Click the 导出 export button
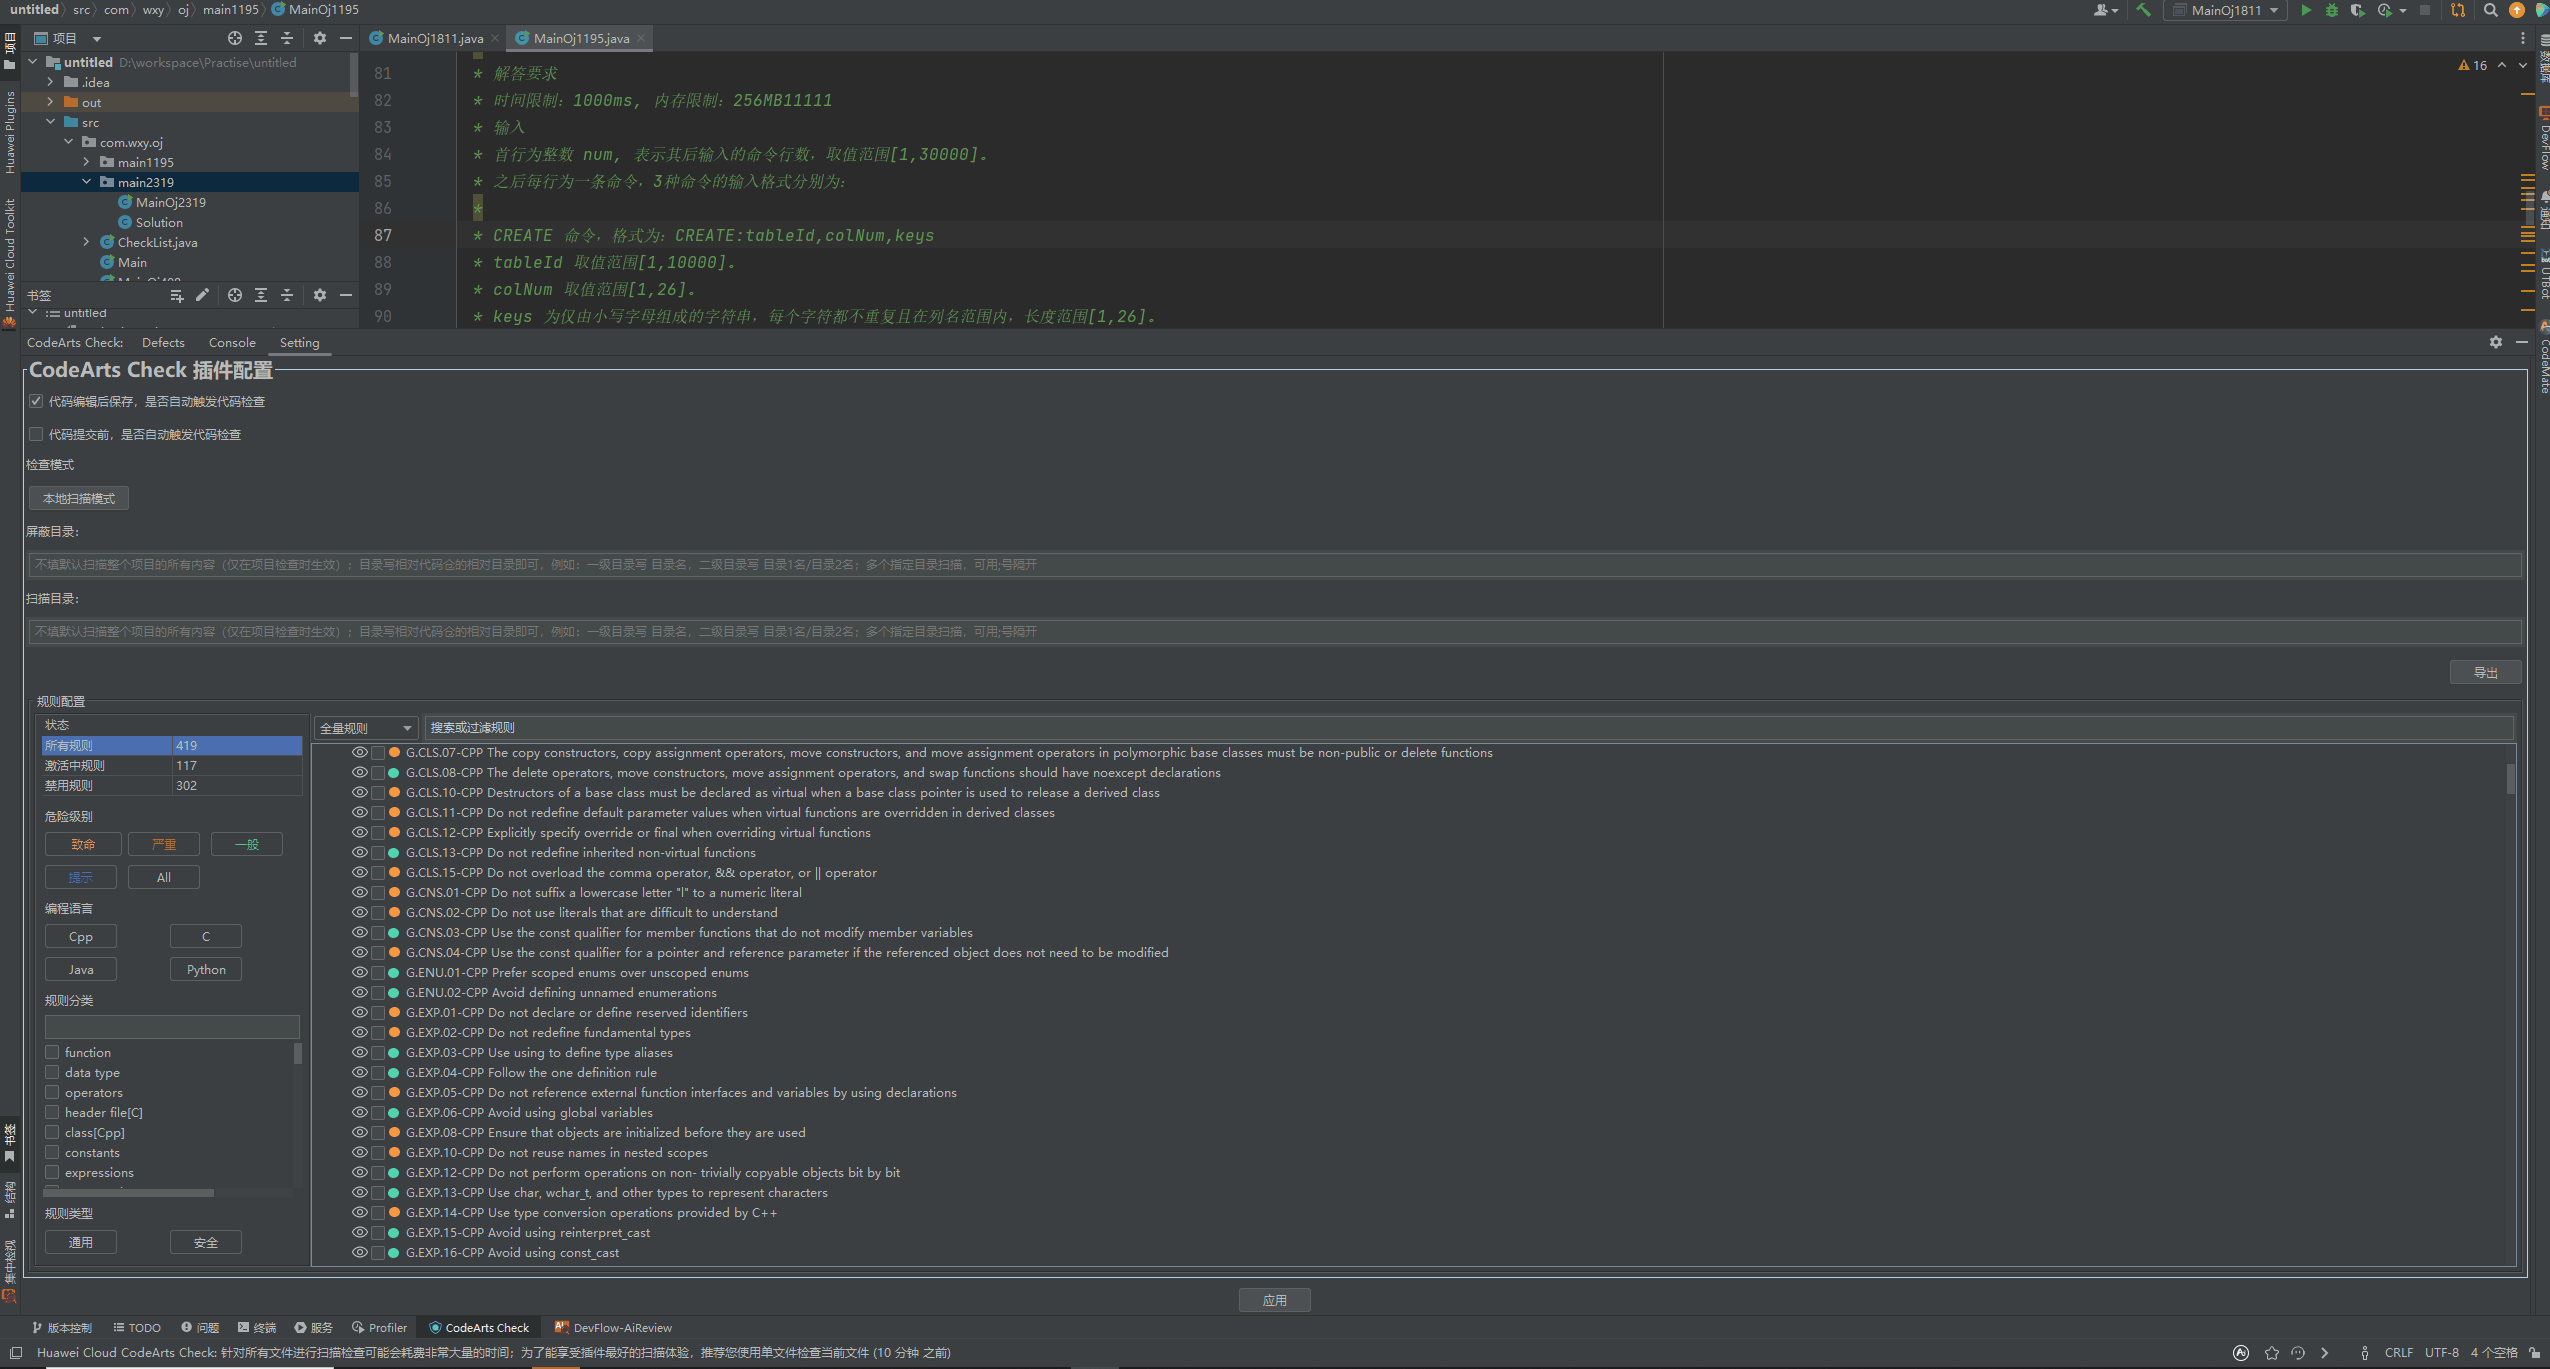 point(2485,673)
